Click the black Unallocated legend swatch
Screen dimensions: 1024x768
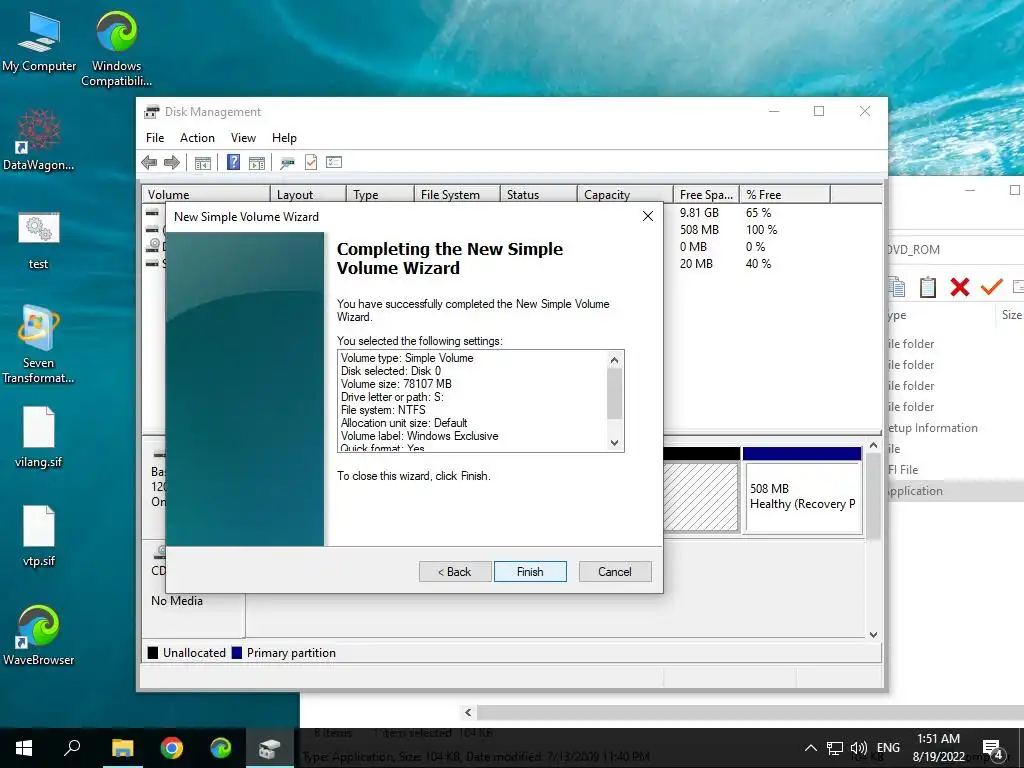click(153, 652)
